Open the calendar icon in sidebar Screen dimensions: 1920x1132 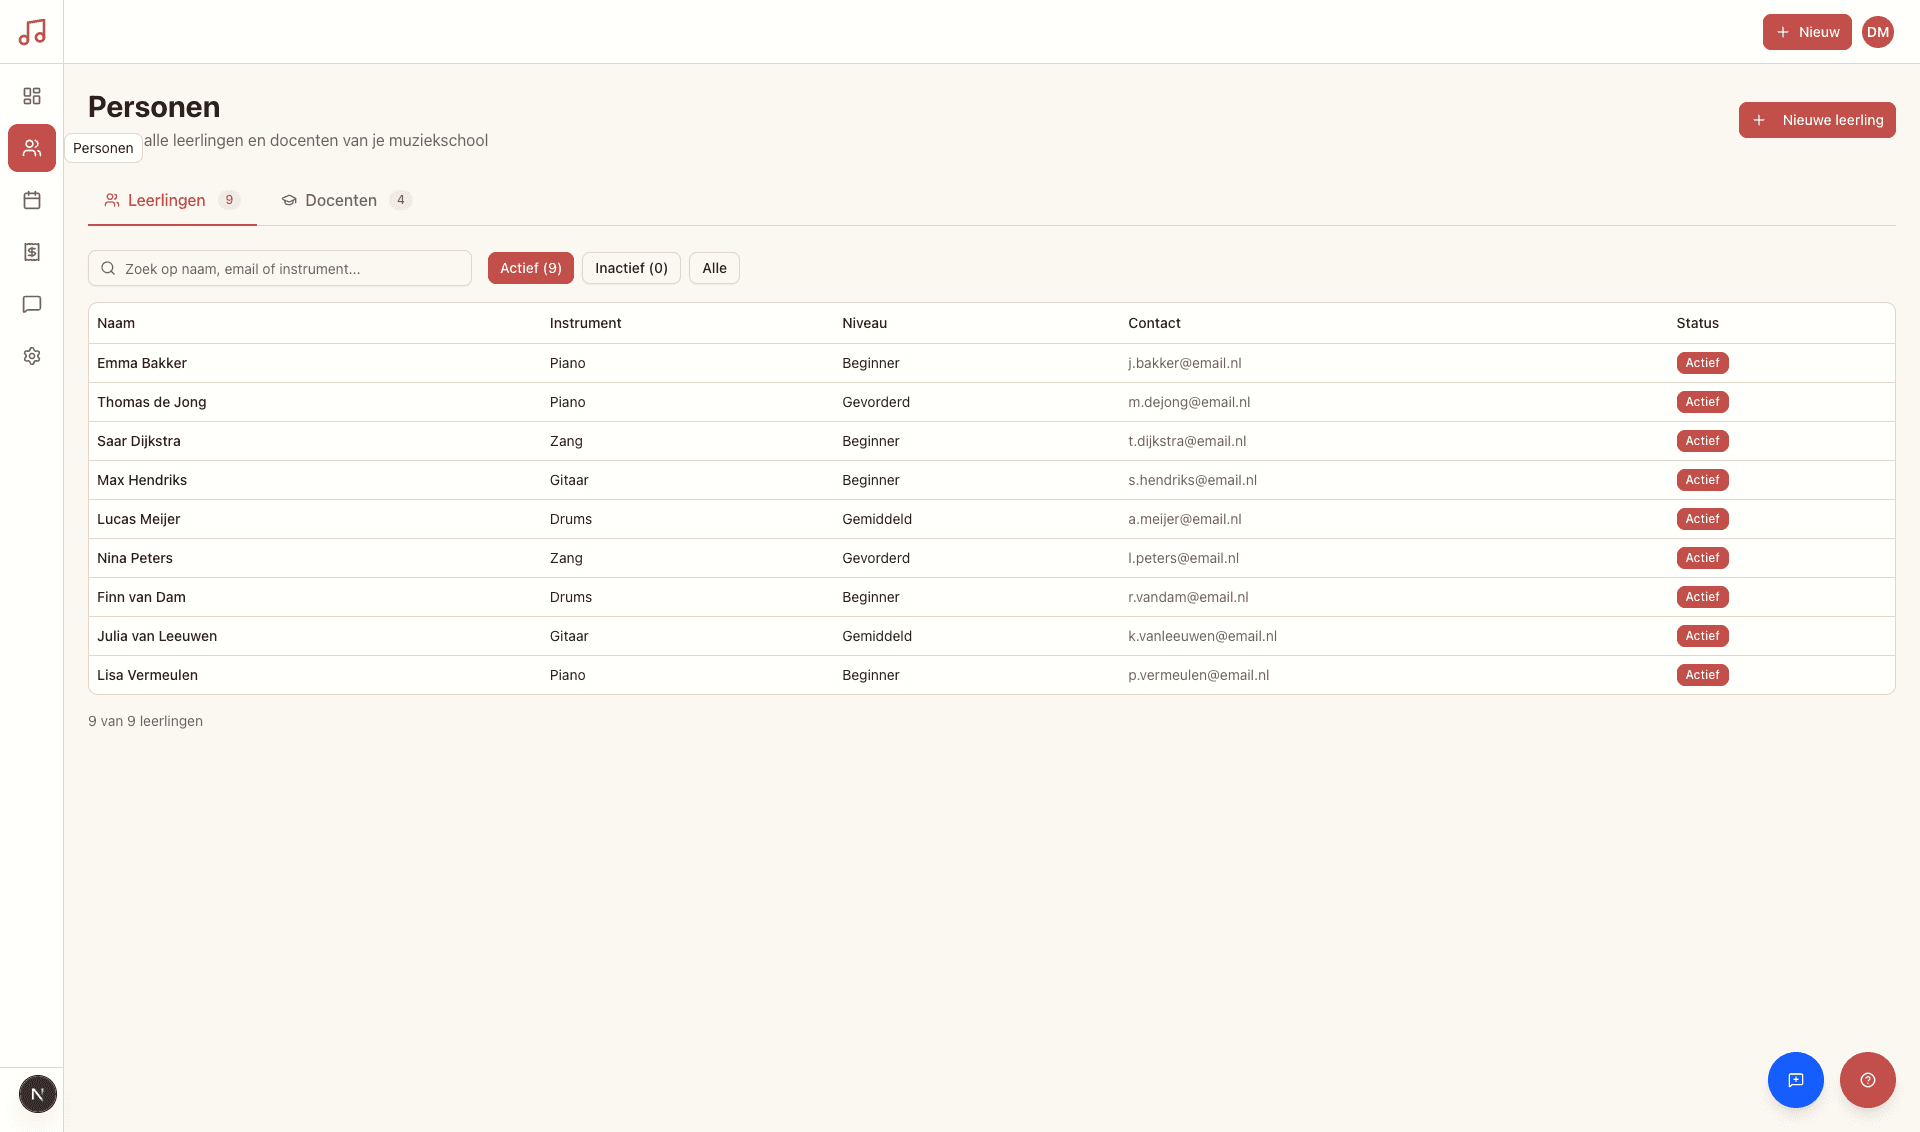[x=32, y=200]
